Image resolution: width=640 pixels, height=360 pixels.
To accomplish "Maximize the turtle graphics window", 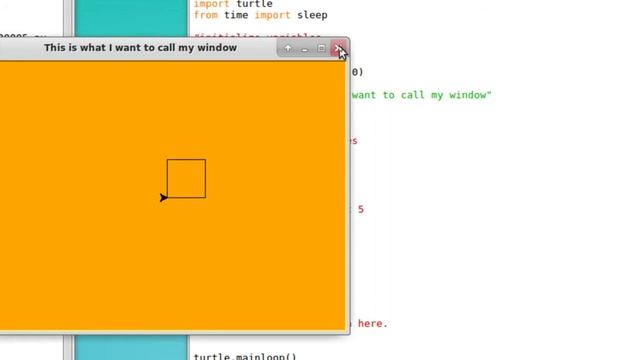I will click(321, 49).
